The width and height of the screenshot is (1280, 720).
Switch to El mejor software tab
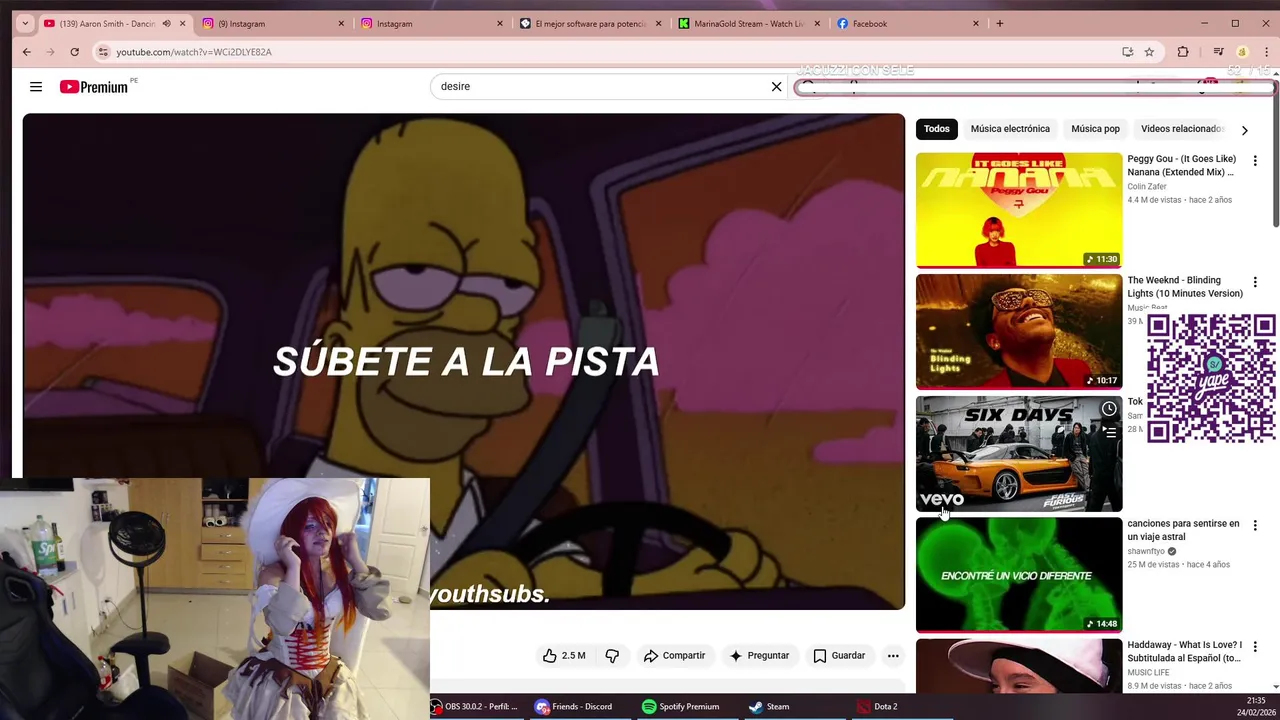coord(589,23)
